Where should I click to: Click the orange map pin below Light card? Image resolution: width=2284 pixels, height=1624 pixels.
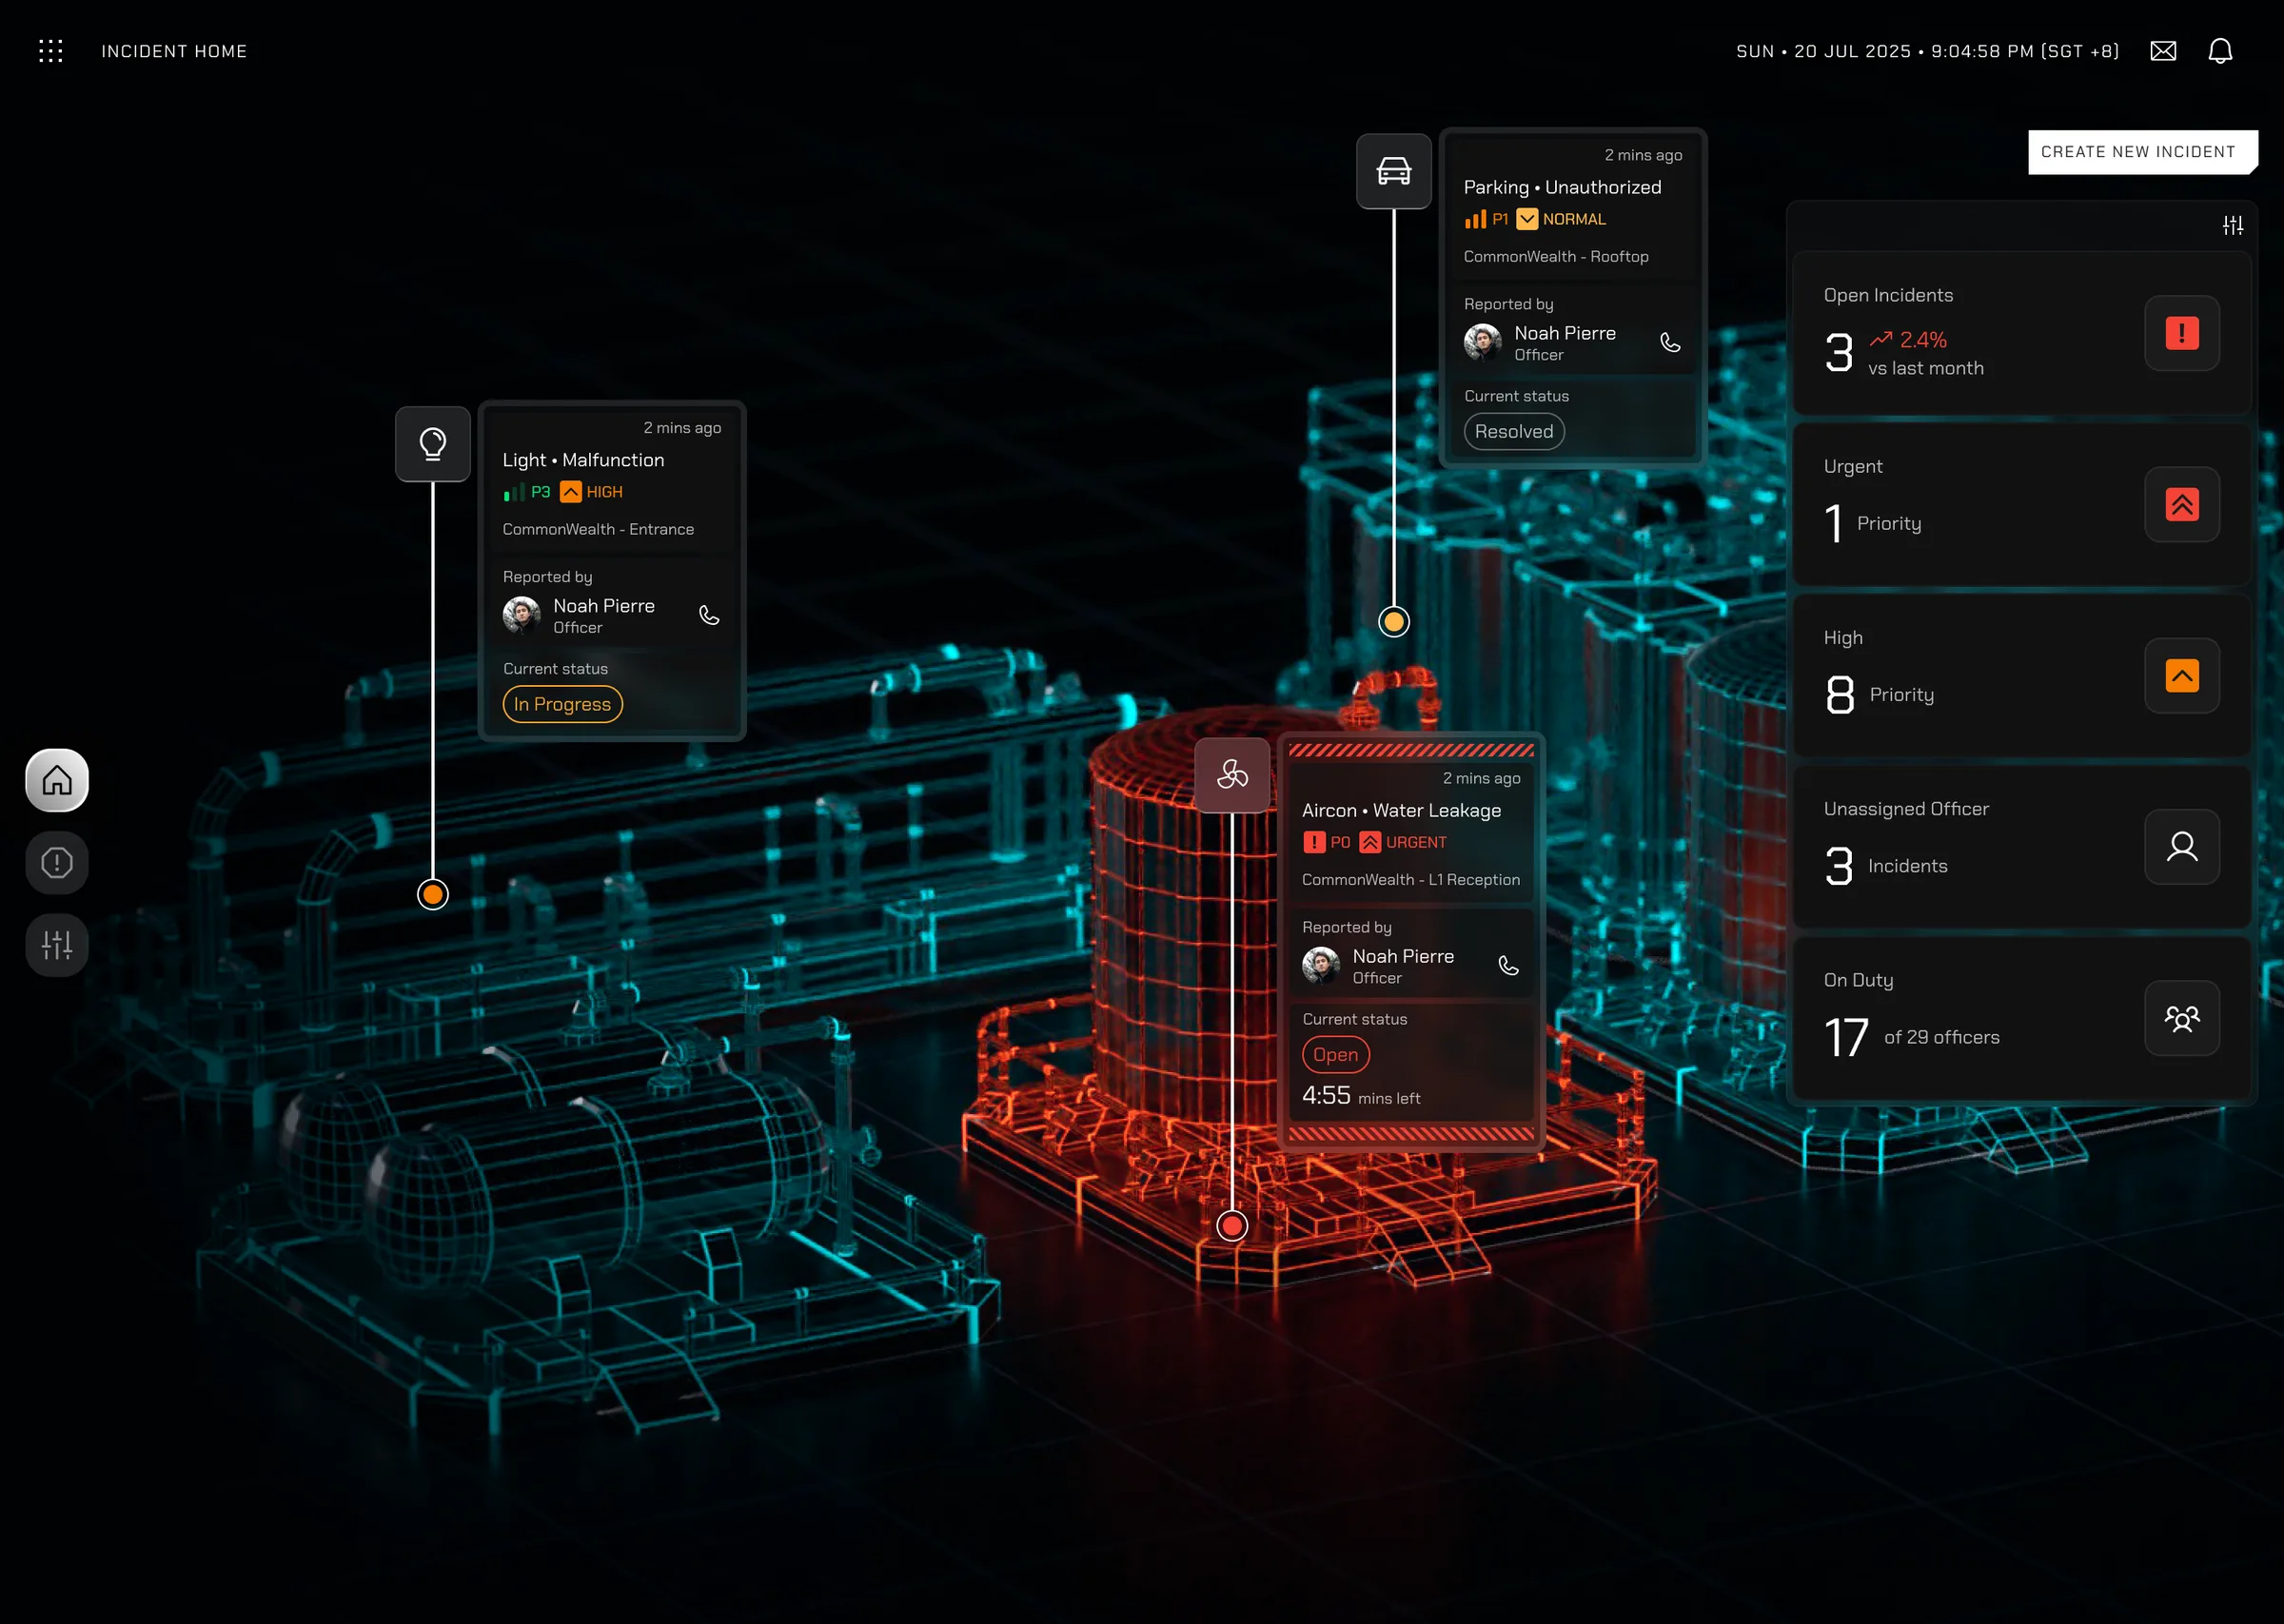(x=432, y=894)
